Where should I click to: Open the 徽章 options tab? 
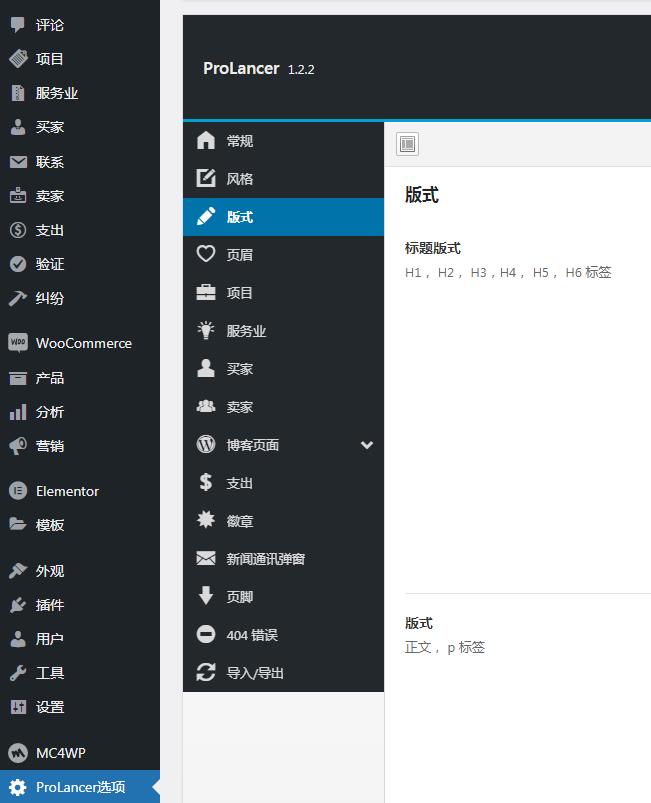point(283,521)
